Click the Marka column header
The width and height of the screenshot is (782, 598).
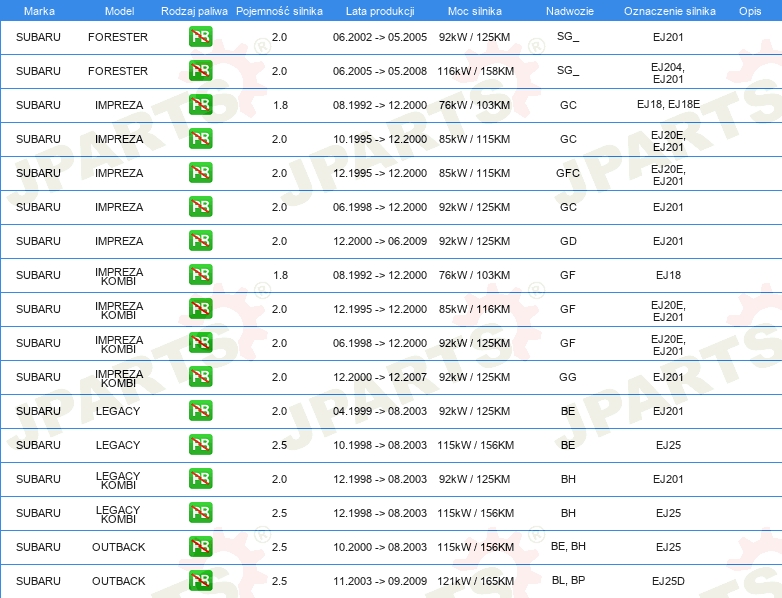[x=39, y=11]
